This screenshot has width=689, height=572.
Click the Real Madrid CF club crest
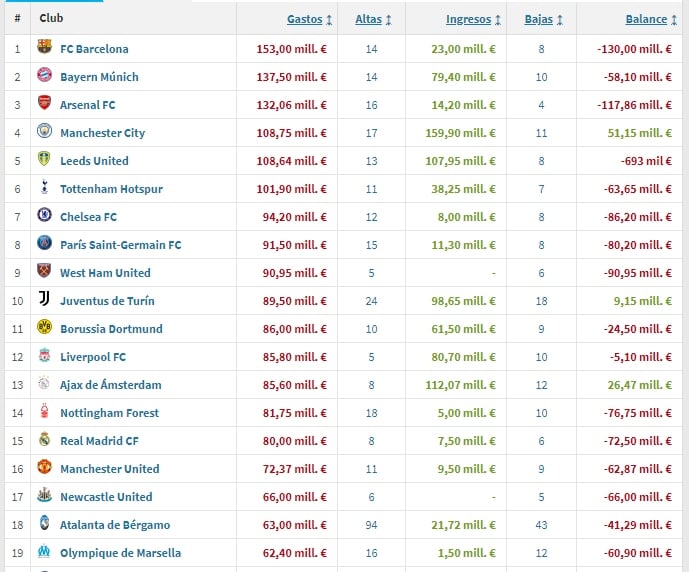(44, 439)
